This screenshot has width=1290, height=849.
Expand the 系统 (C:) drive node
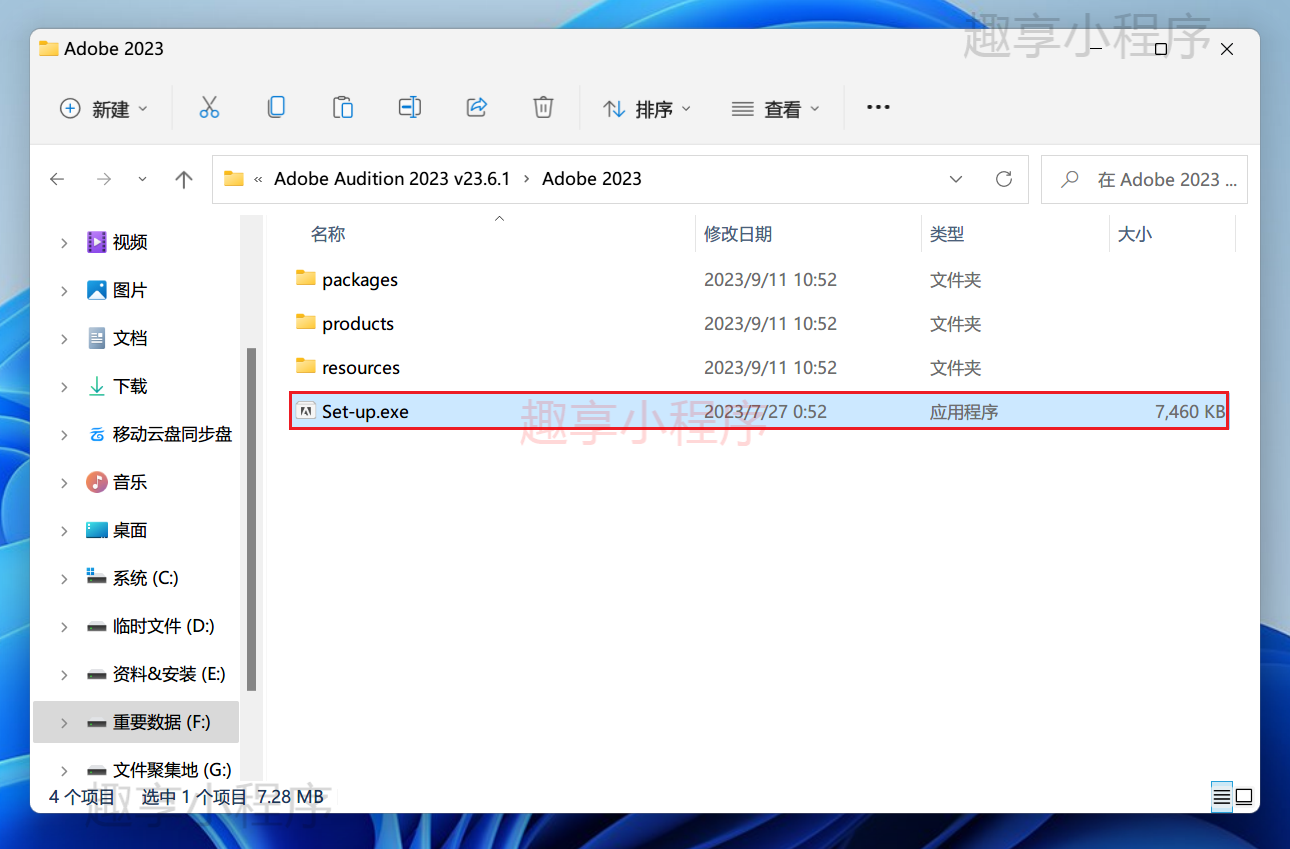tap(64, 578)
